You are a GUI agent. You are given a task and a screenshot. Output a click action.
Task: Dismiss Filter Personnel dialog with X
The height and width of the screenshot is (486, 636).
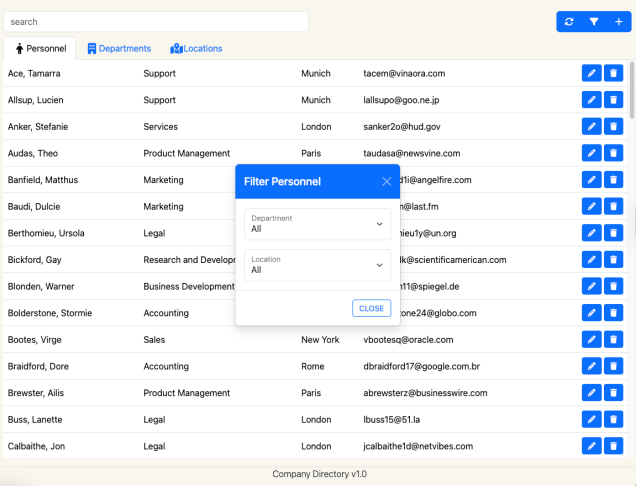pos(387,181)
